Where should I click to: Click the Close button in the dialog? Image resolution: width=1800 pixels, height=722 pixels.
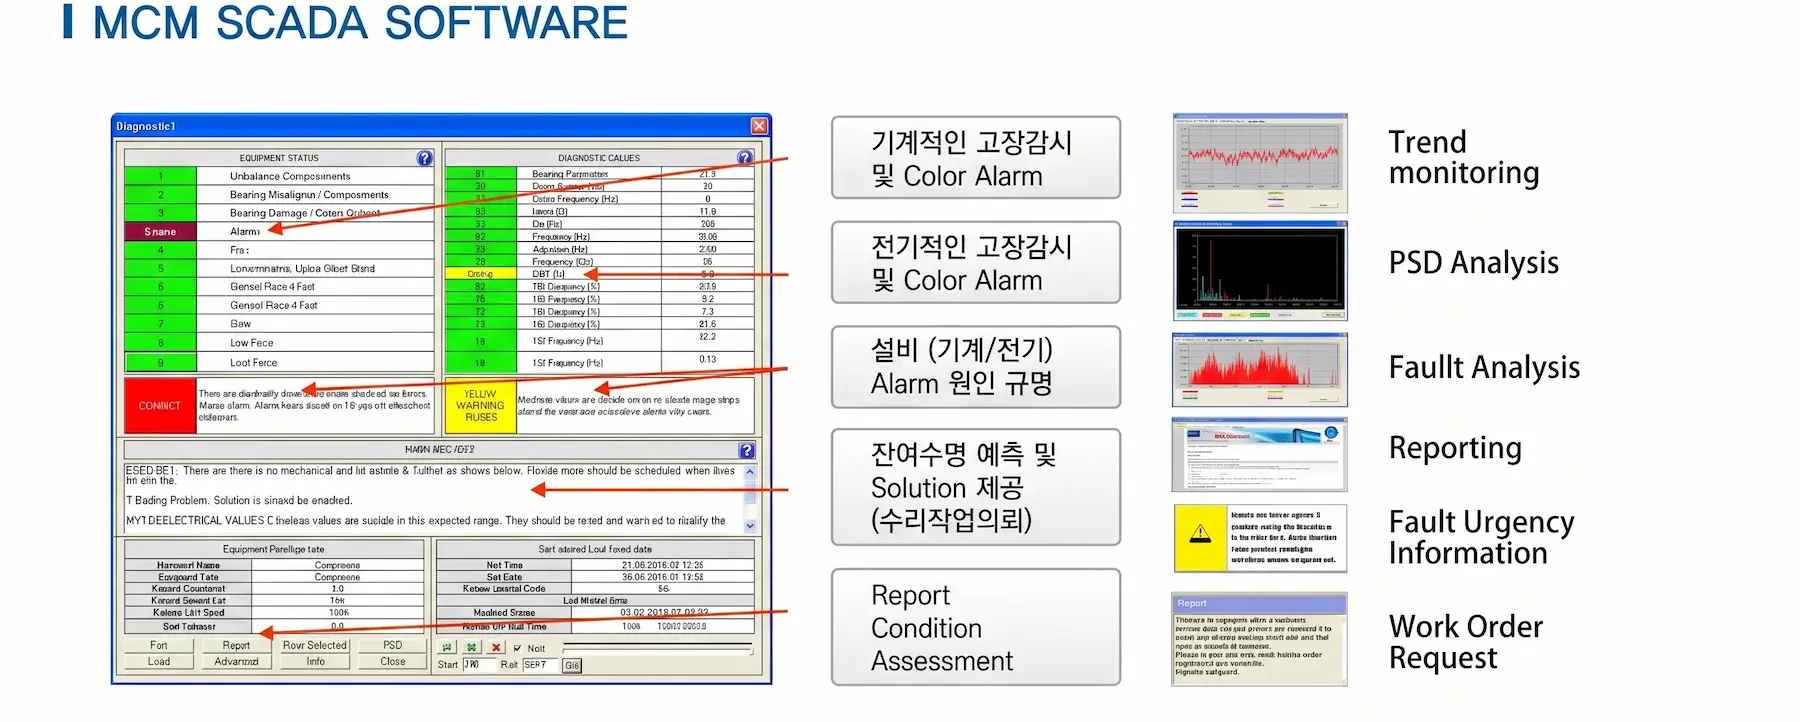393,661
